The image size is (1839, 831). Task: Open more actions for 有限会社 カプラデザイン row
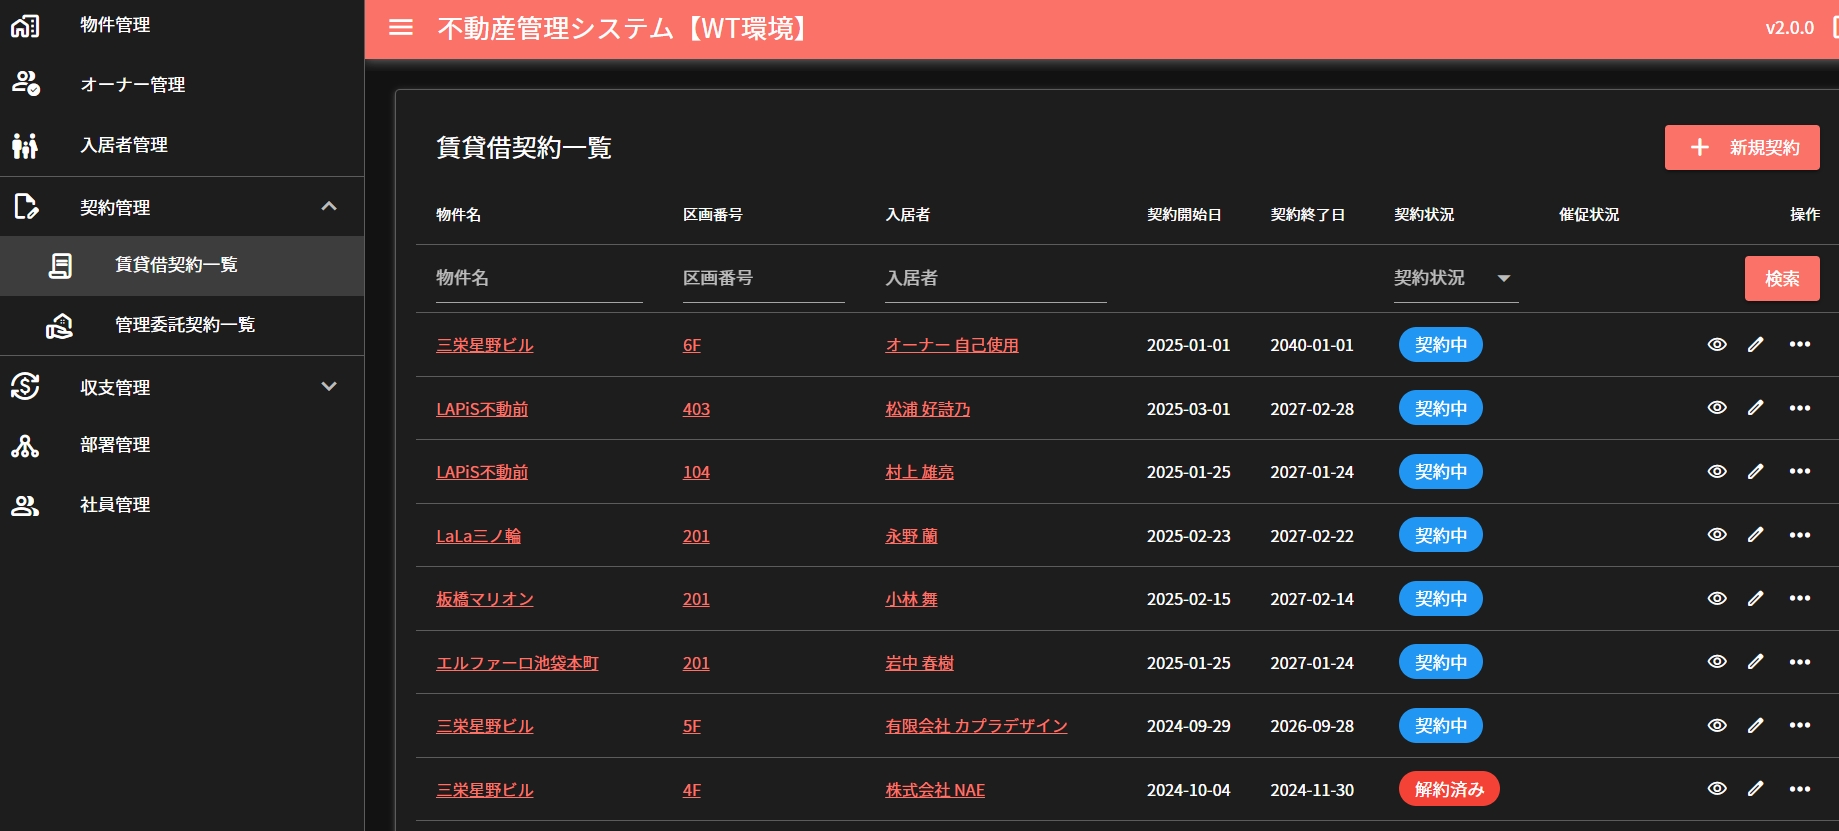[1800, 725]
